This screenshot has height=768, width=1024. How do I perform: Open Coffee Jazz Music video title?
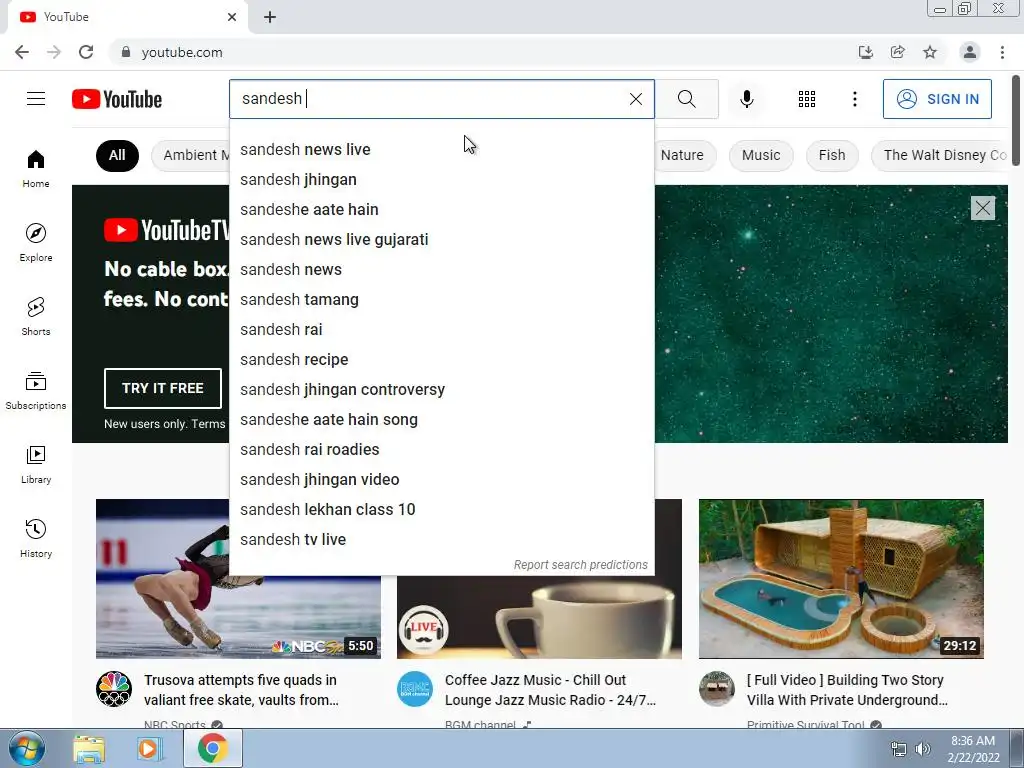550,690
